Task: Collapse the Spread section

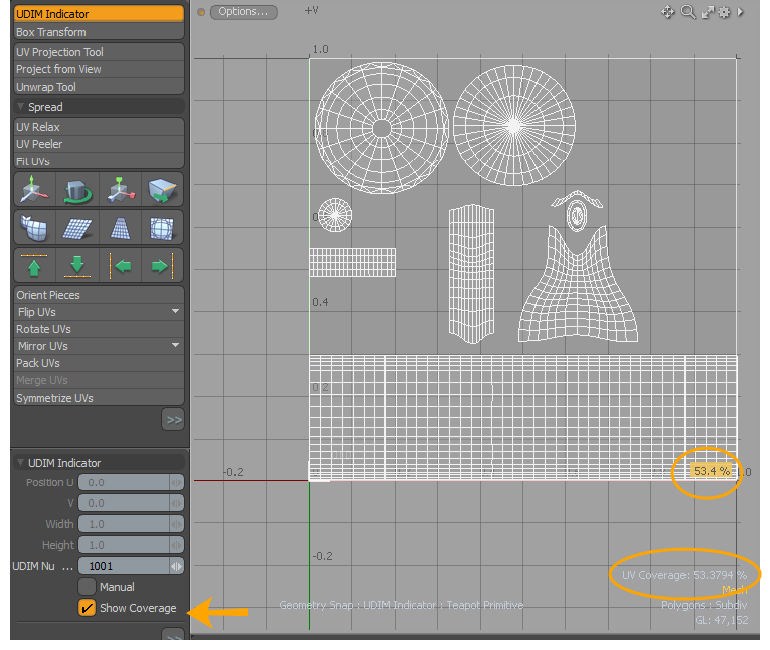Action: click(x=21, y=107)
